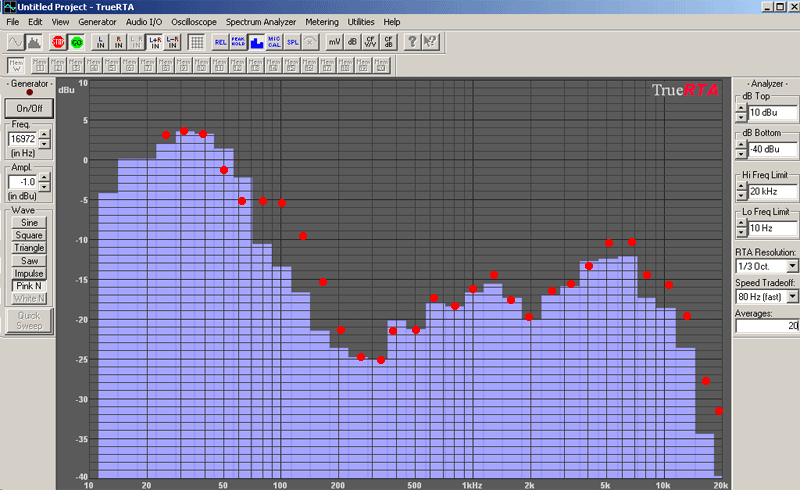This screenshot has height=490, width=800.
Task: Toggle the generator On/Off button
Action: (29, 108)
